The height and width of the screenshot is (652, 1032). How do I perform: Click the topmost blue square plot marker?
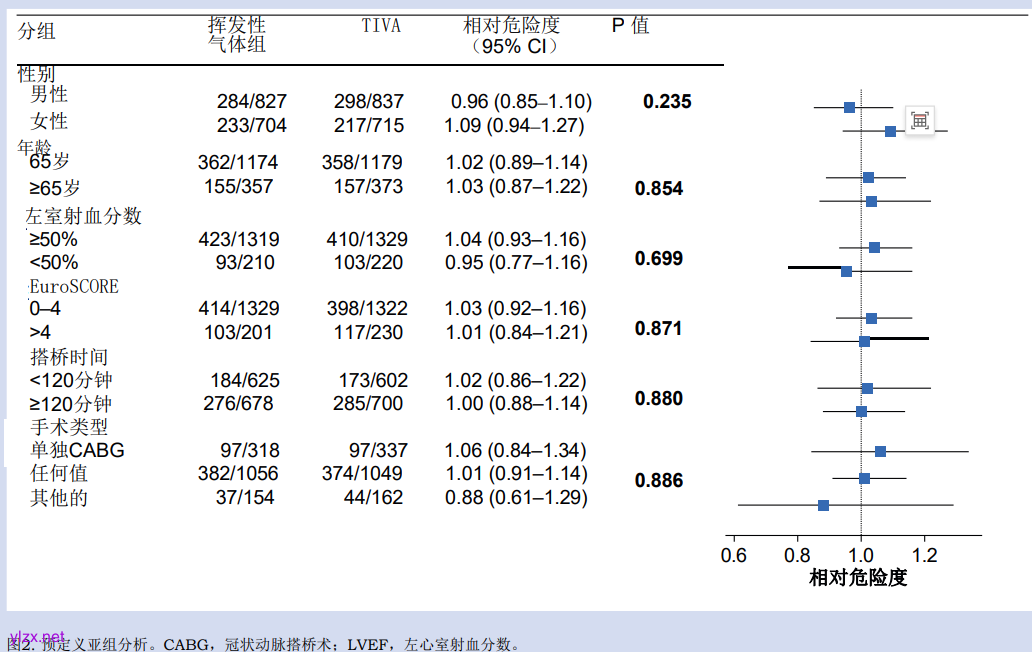point(849,107)
